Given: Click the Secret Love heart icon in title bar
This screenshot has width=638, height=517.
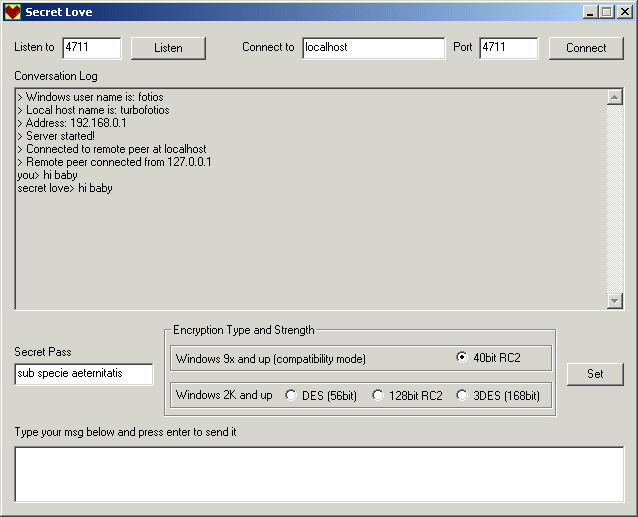Looking at the screenshot, I should click(12, 12).
